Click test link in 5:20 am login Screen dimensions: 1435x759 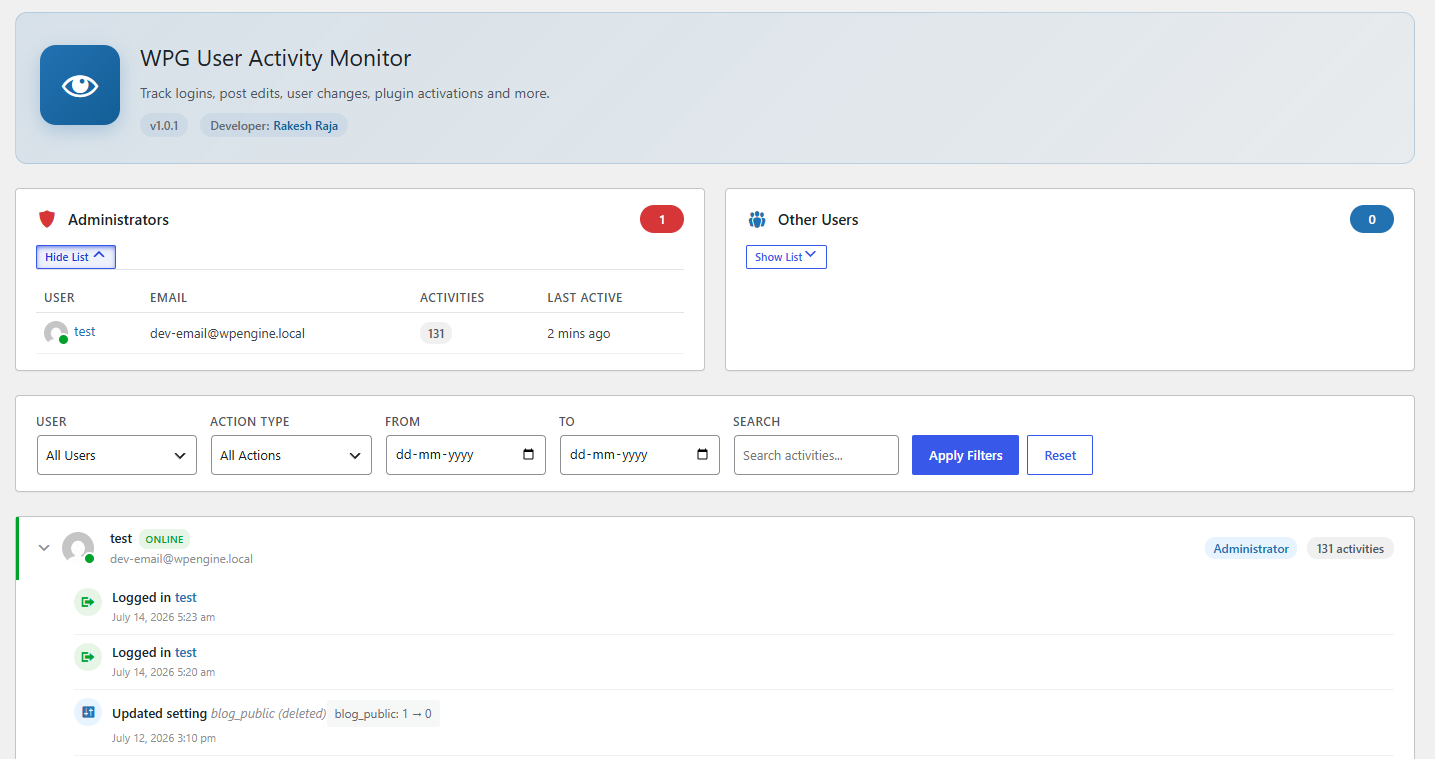coord(186,653)
